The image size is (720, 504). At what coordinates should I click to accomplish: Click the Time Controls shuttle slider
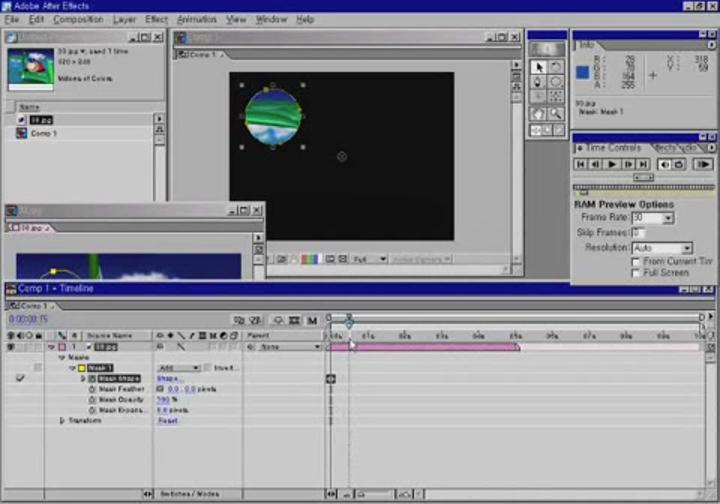(x=643, y=177)
